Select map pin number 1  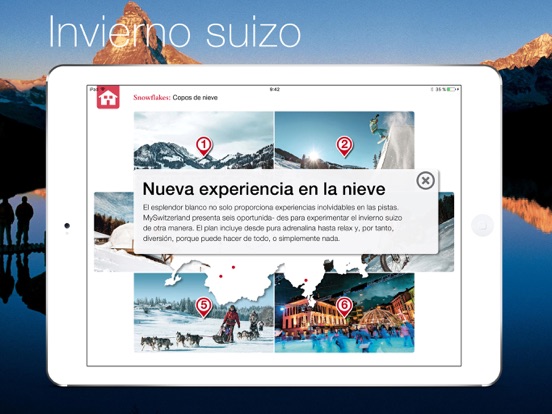coord(204,146)
